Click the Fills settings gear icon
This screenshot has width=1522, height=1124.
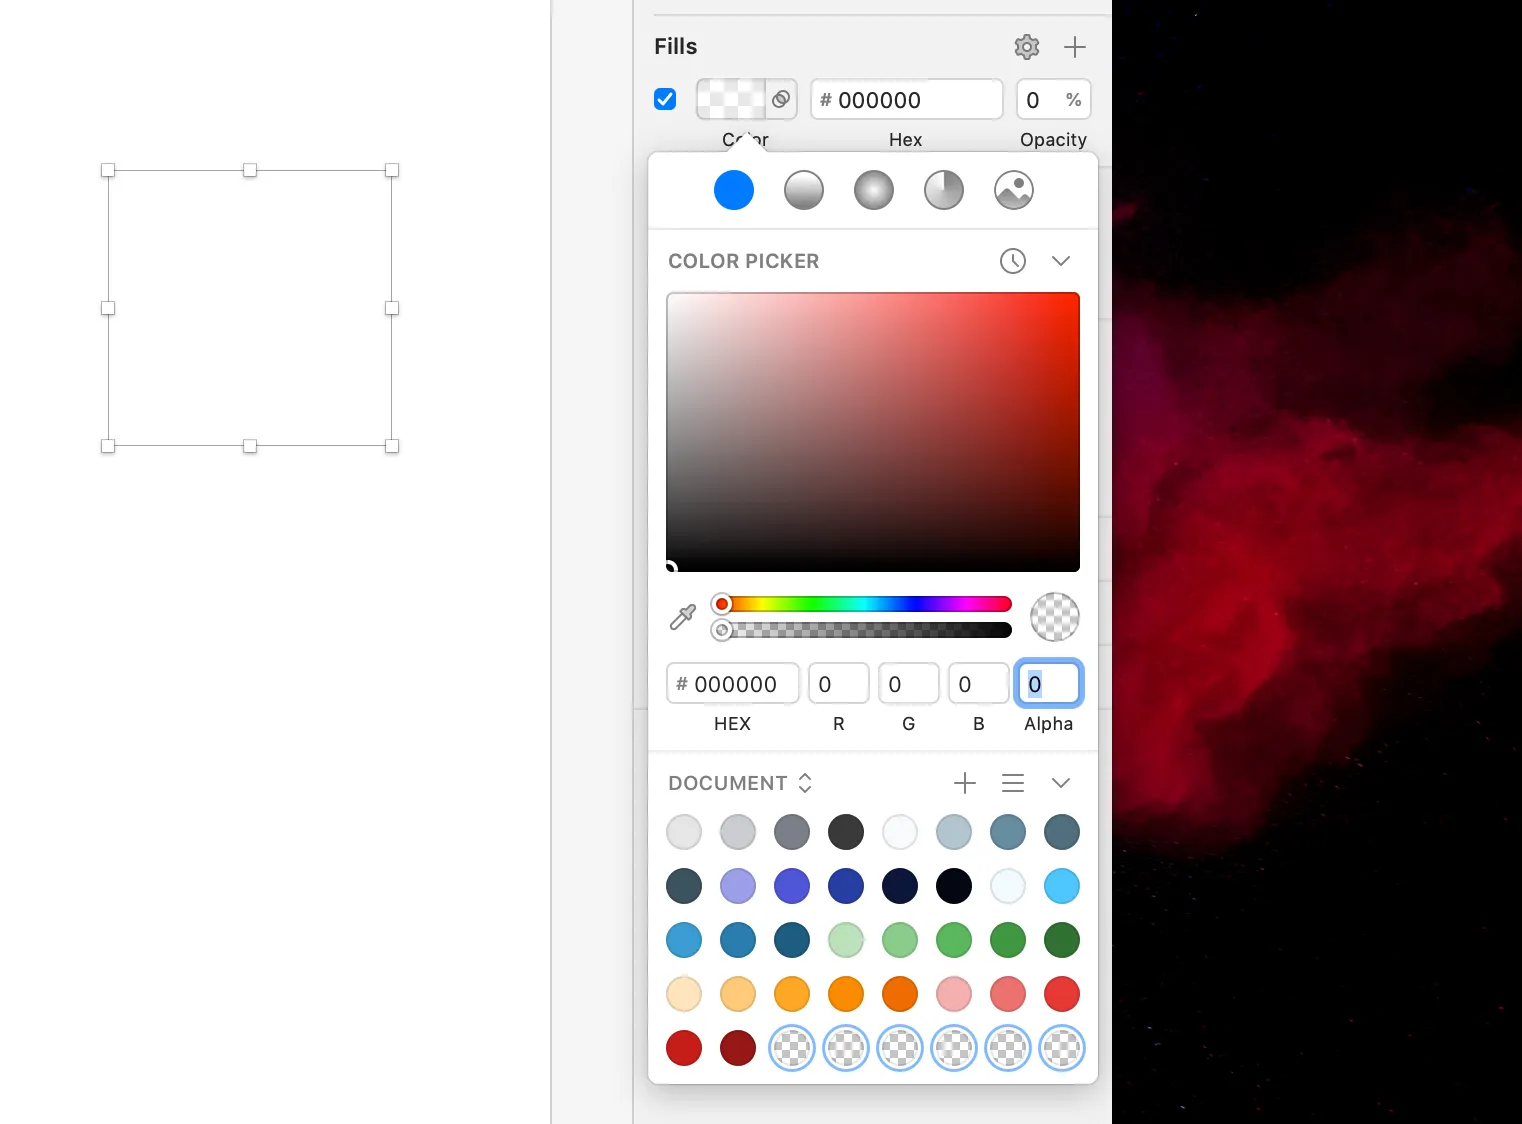(x=1026, y=47)
